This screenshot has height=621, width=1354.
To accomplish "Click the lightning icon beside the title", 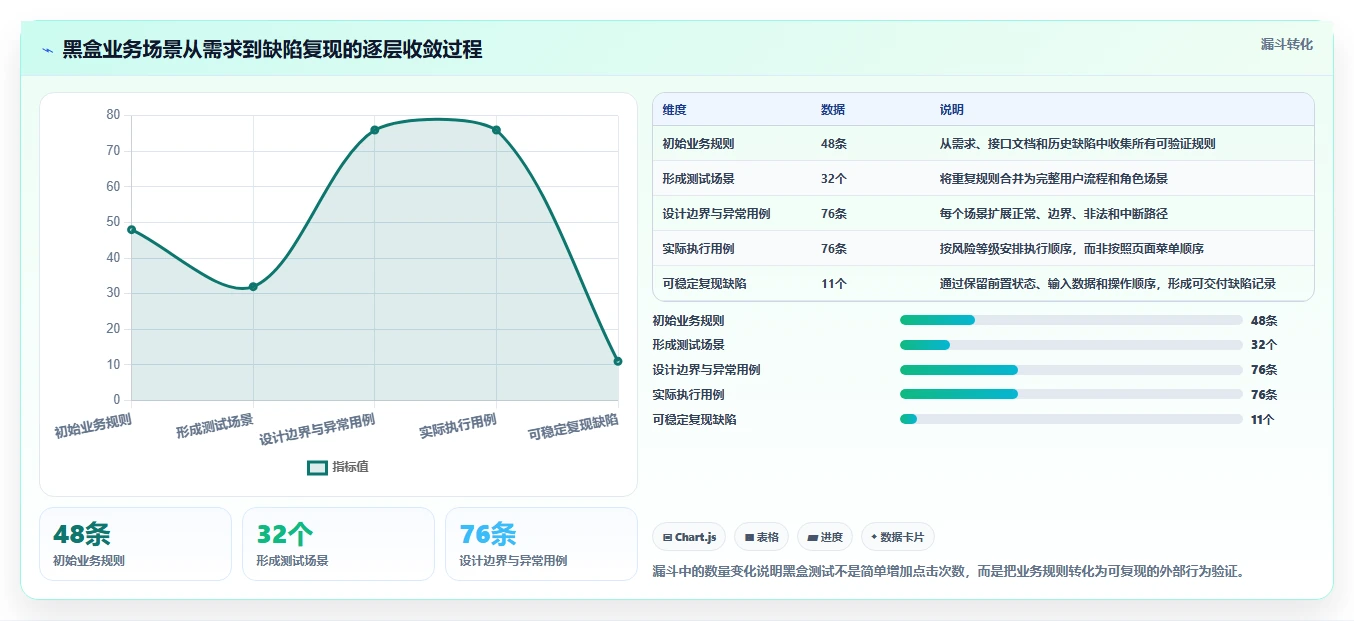I will tap(47, 50).
